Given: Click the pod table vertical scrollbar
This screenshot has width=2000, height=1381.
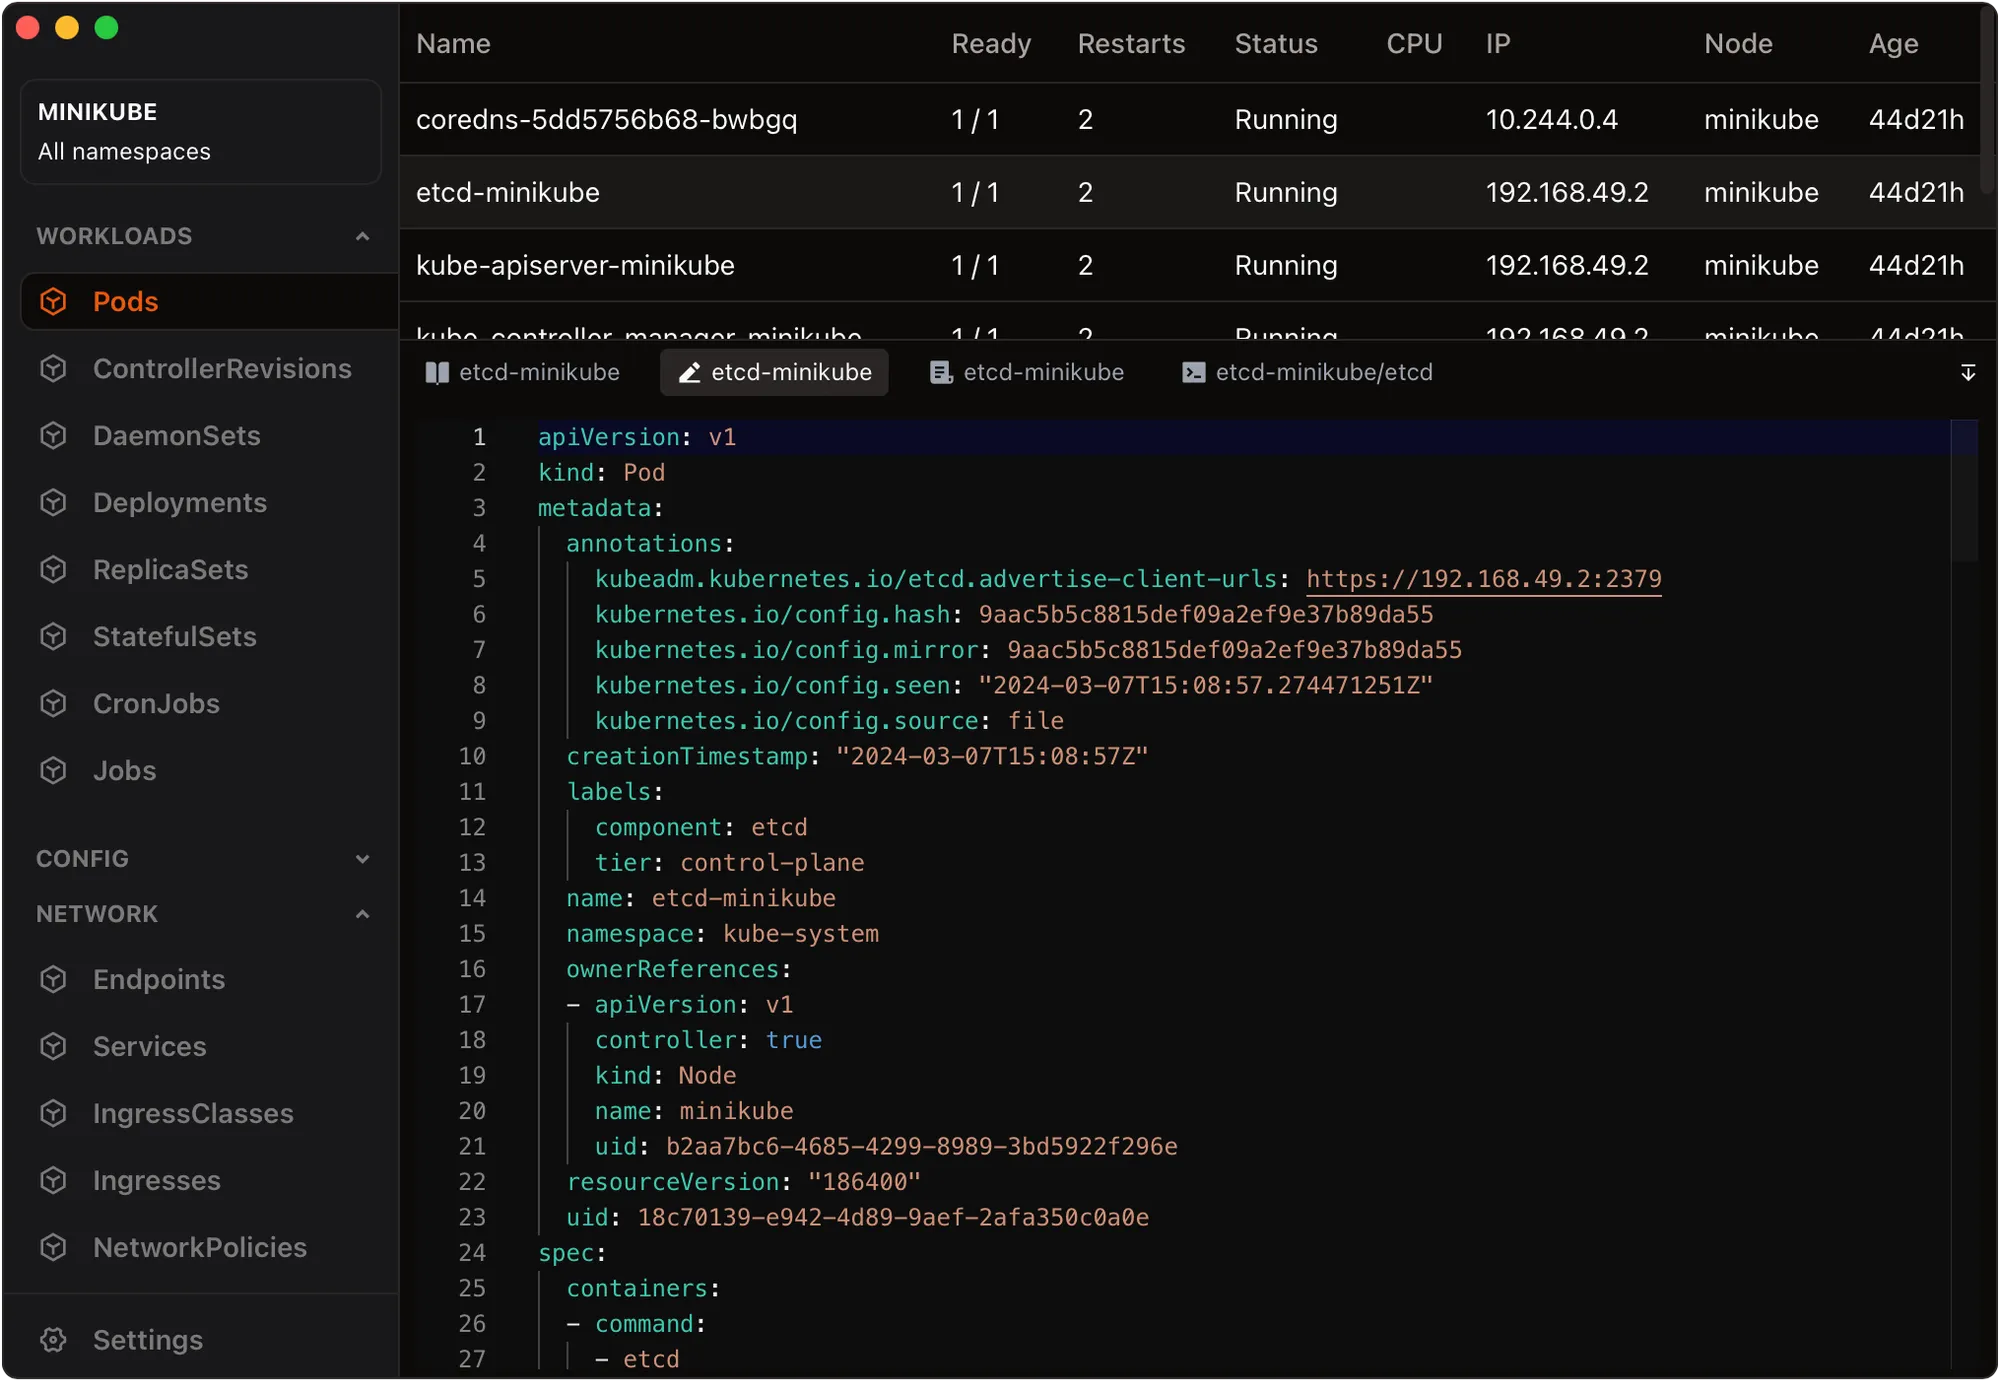Looking at the screenshot, I should pyautogui.click(x=1989, y=100).
